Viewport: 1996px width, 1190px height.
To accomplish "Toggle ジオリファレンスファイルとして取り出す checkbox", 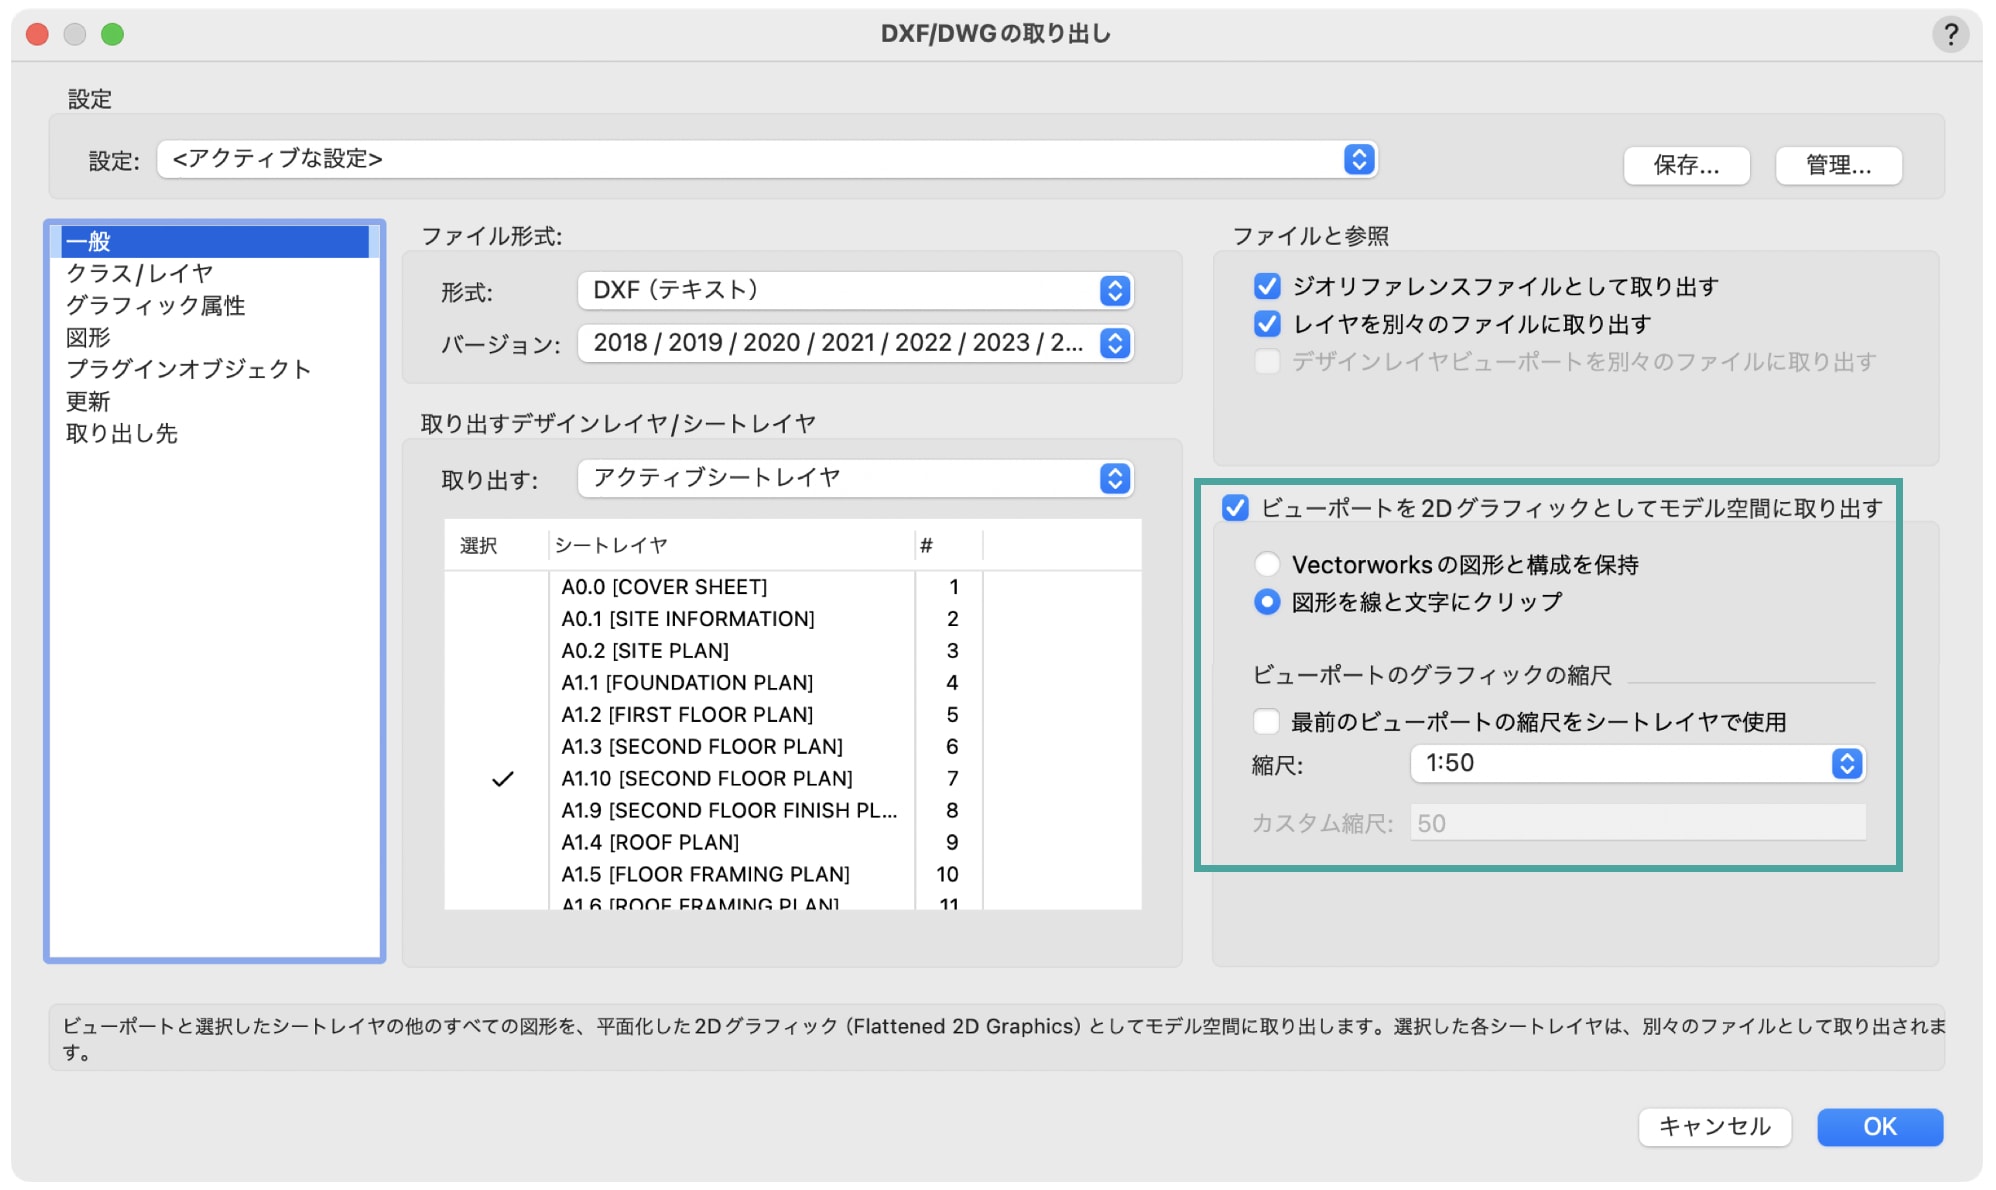I will [x=1267, y=286].
